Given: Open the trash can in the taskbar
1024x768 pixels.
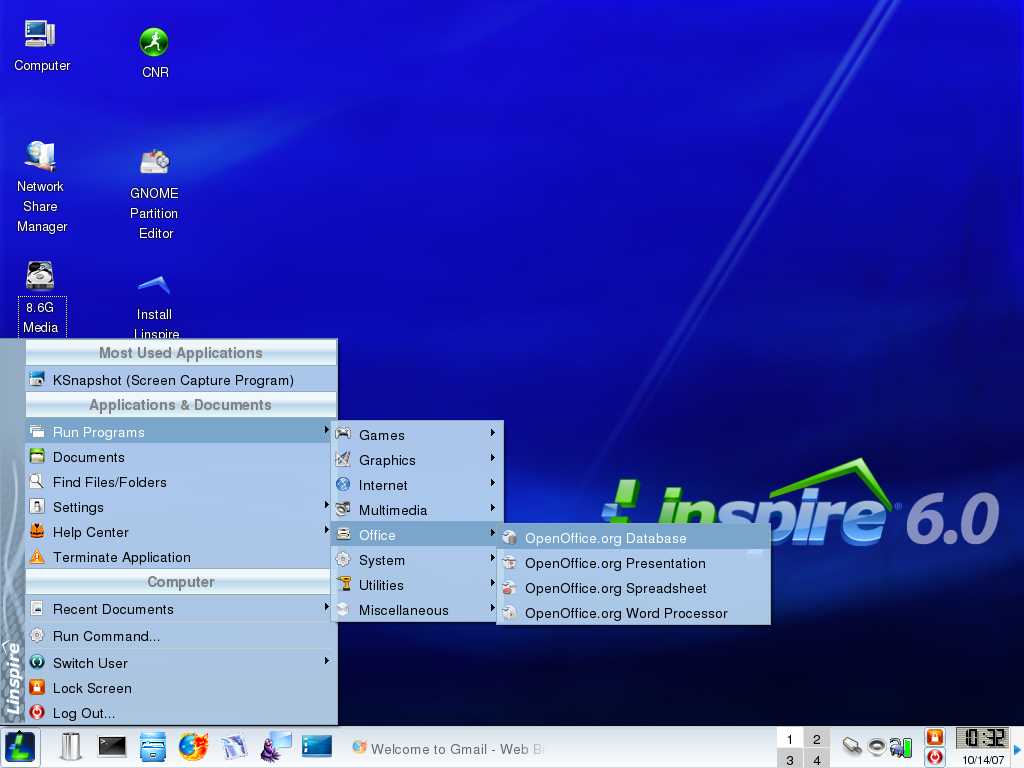Looking at the screenshot, I should [70, 746].
